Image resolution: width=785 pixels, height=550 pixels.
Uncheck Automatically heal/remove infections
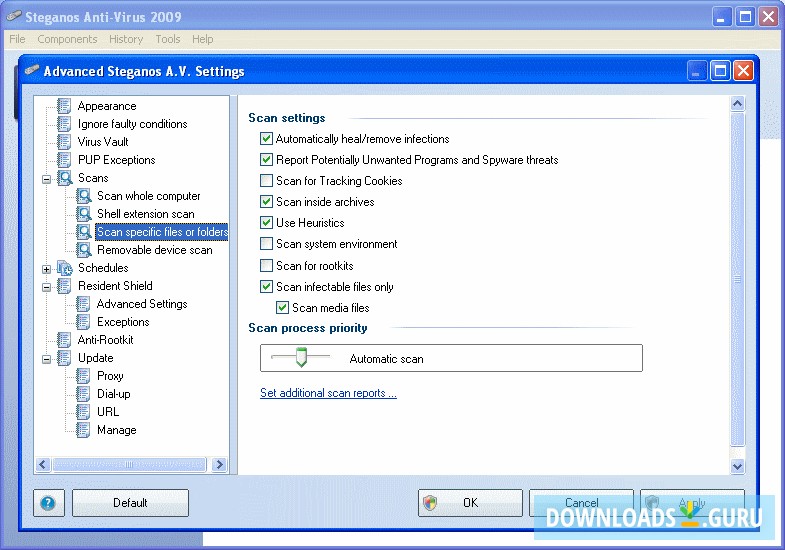point(266,139)
